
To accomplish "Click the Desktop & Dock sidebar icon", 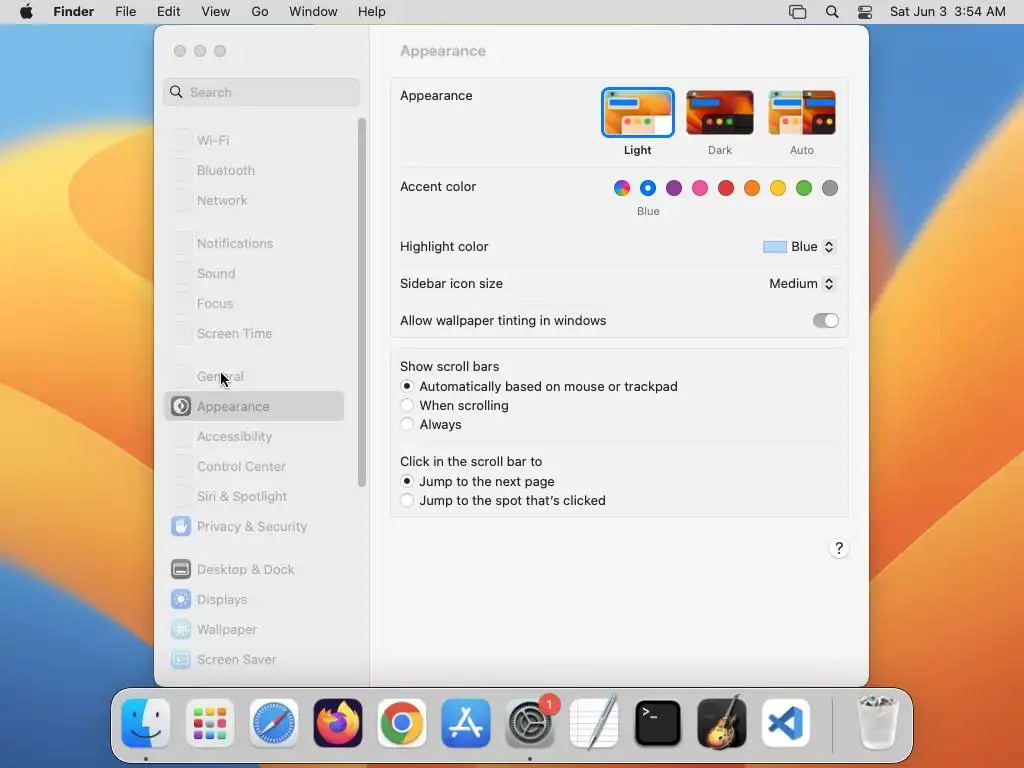I will point(181,569).
